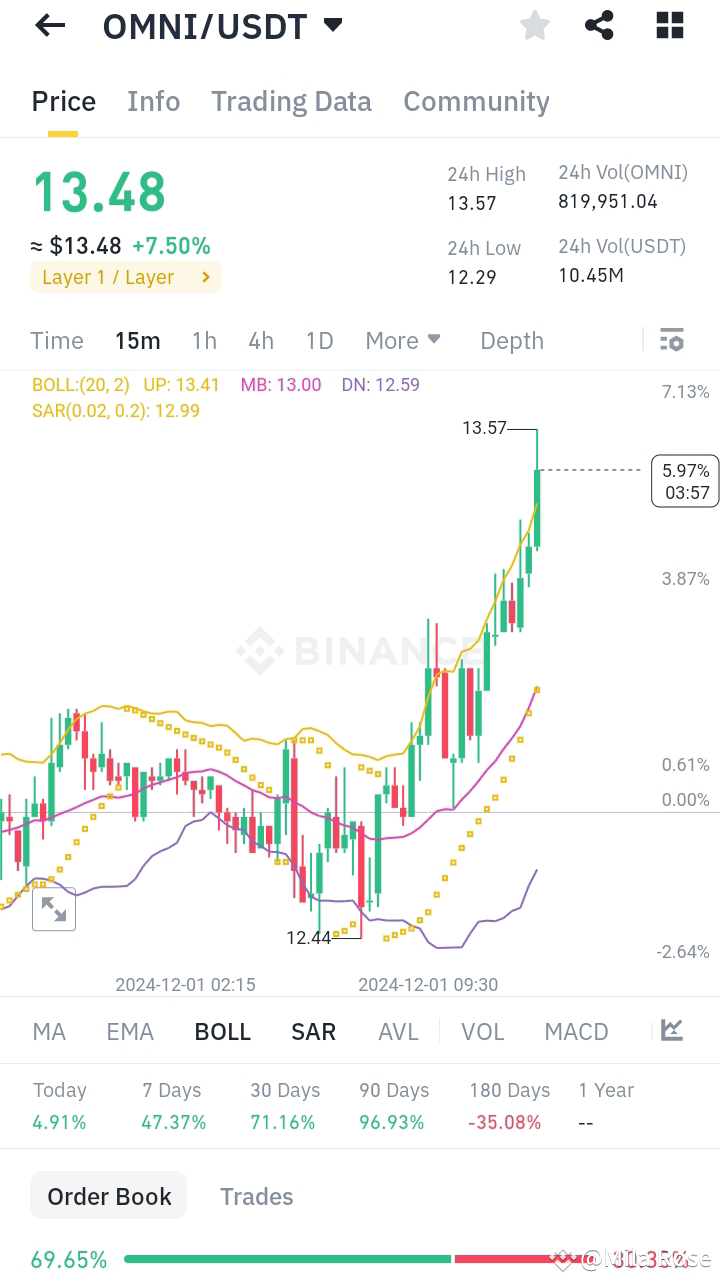Switch to the 1h interval

pyautogui.click(x=204, y=341)
